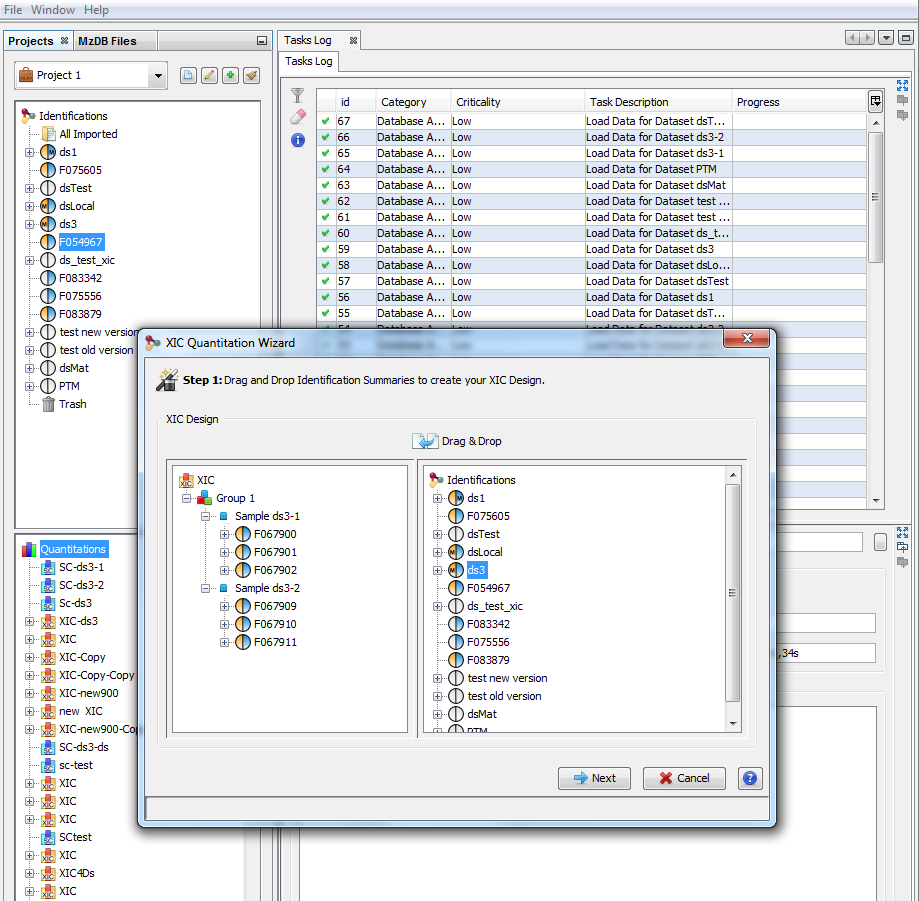The image size is (919, 901).
Task: Open the Window menu
Action: point(53,10)
